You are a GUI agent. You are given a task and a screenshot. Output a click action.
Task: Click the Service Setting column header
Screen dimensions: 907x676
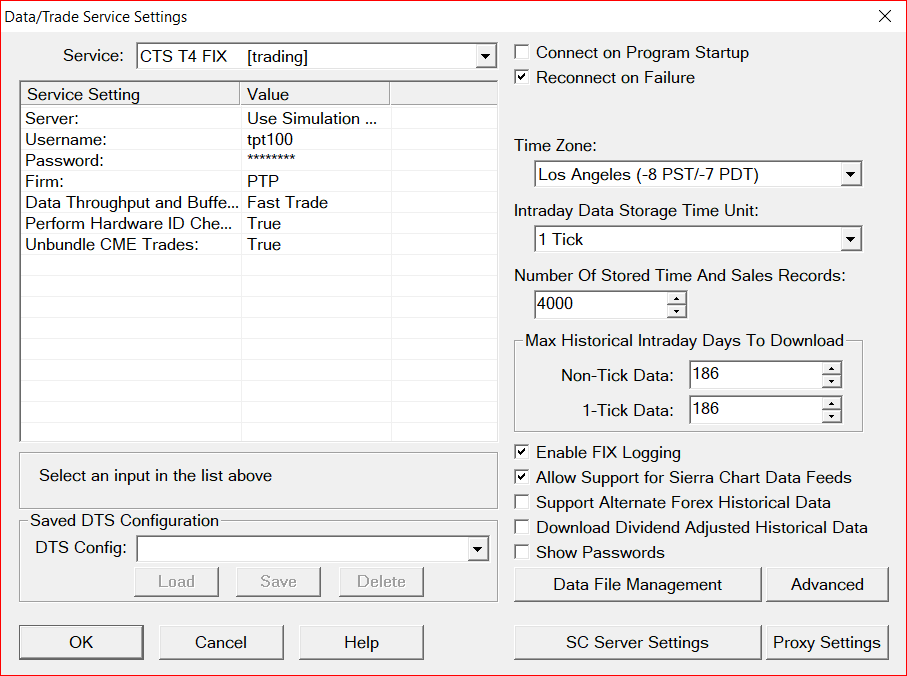click(130, 94)
